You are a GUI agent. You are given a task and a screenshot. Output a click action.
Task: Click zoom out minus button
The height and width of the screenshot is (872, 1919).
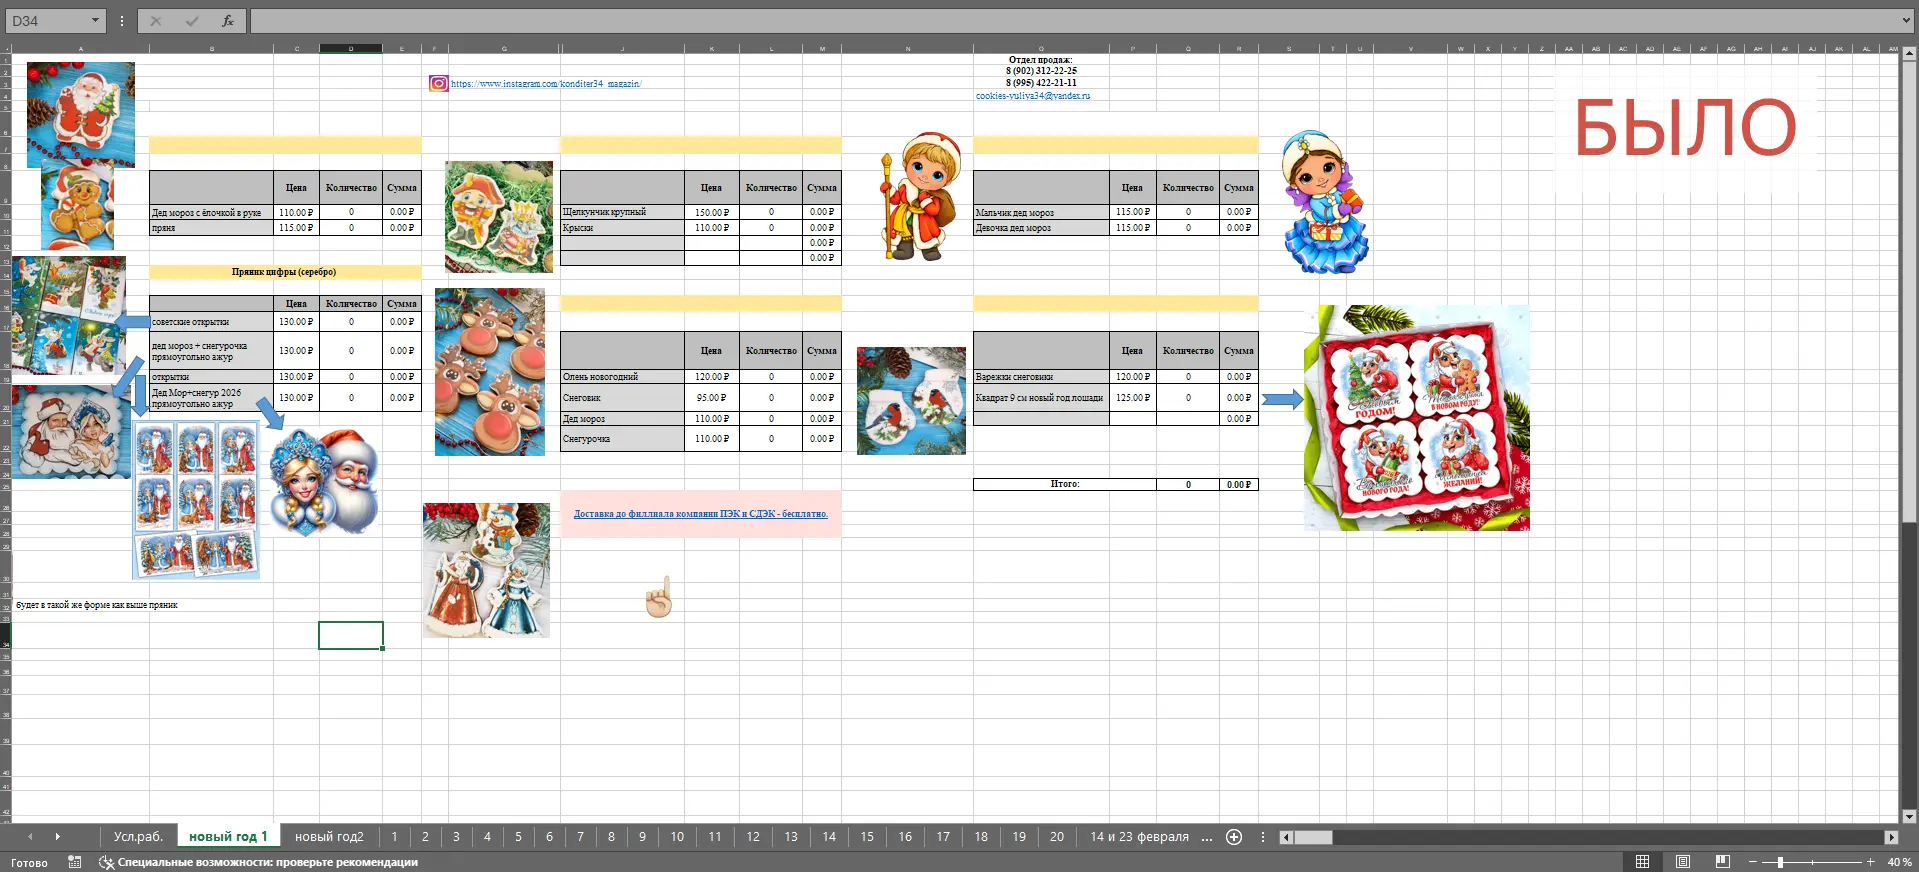[x=1752, y=862]
